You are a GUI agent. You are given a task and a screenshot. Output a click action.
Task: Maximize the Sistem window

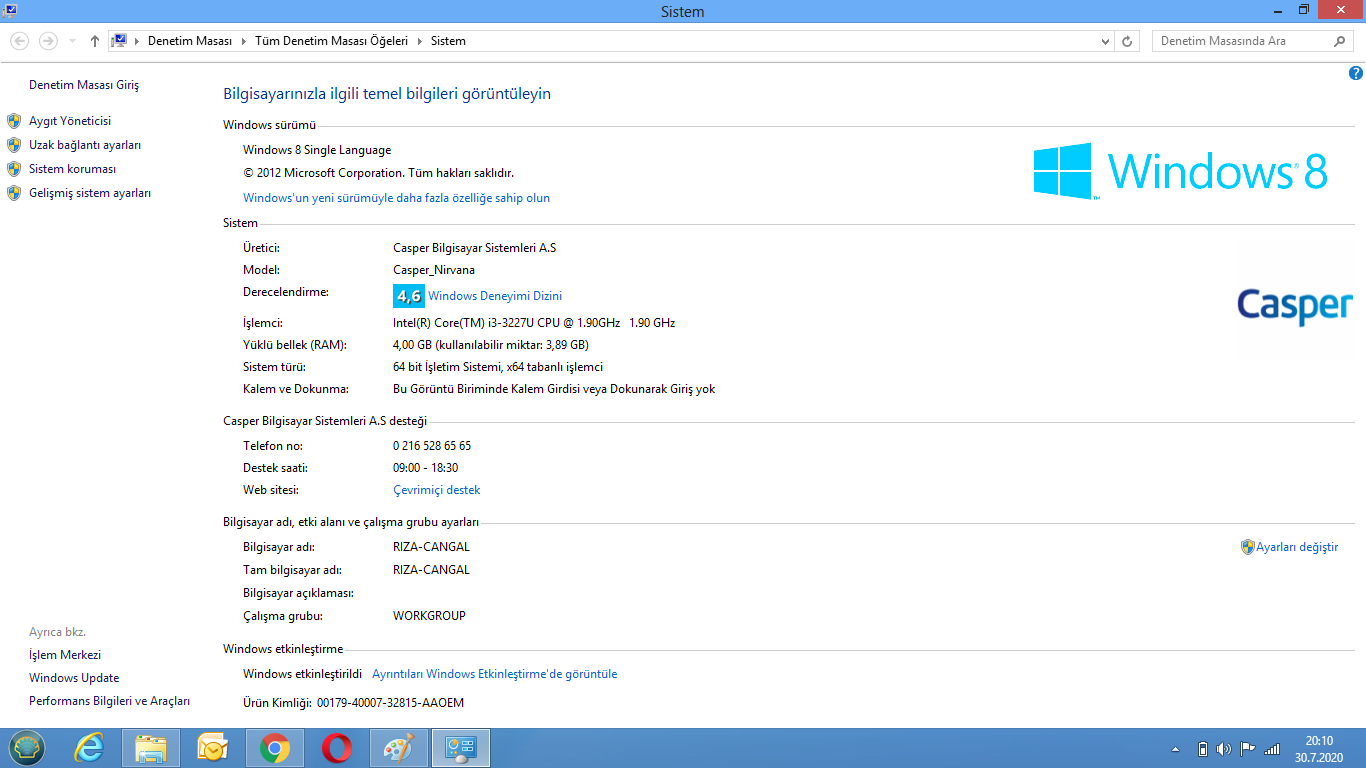pyautogui.click(x=1304, y=9)
